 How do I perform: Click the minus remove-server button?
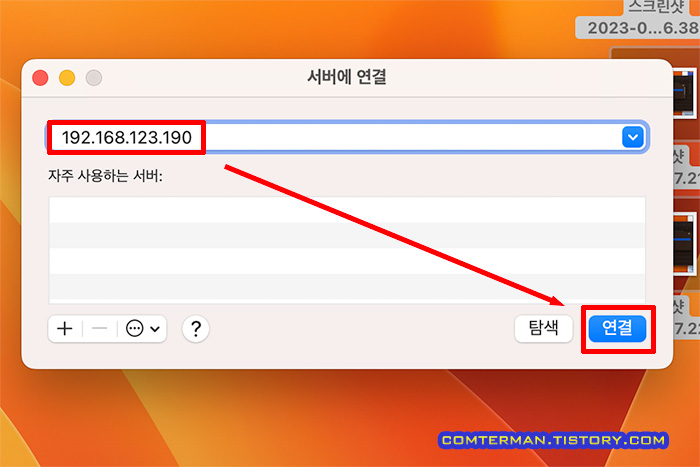[100, 329]
